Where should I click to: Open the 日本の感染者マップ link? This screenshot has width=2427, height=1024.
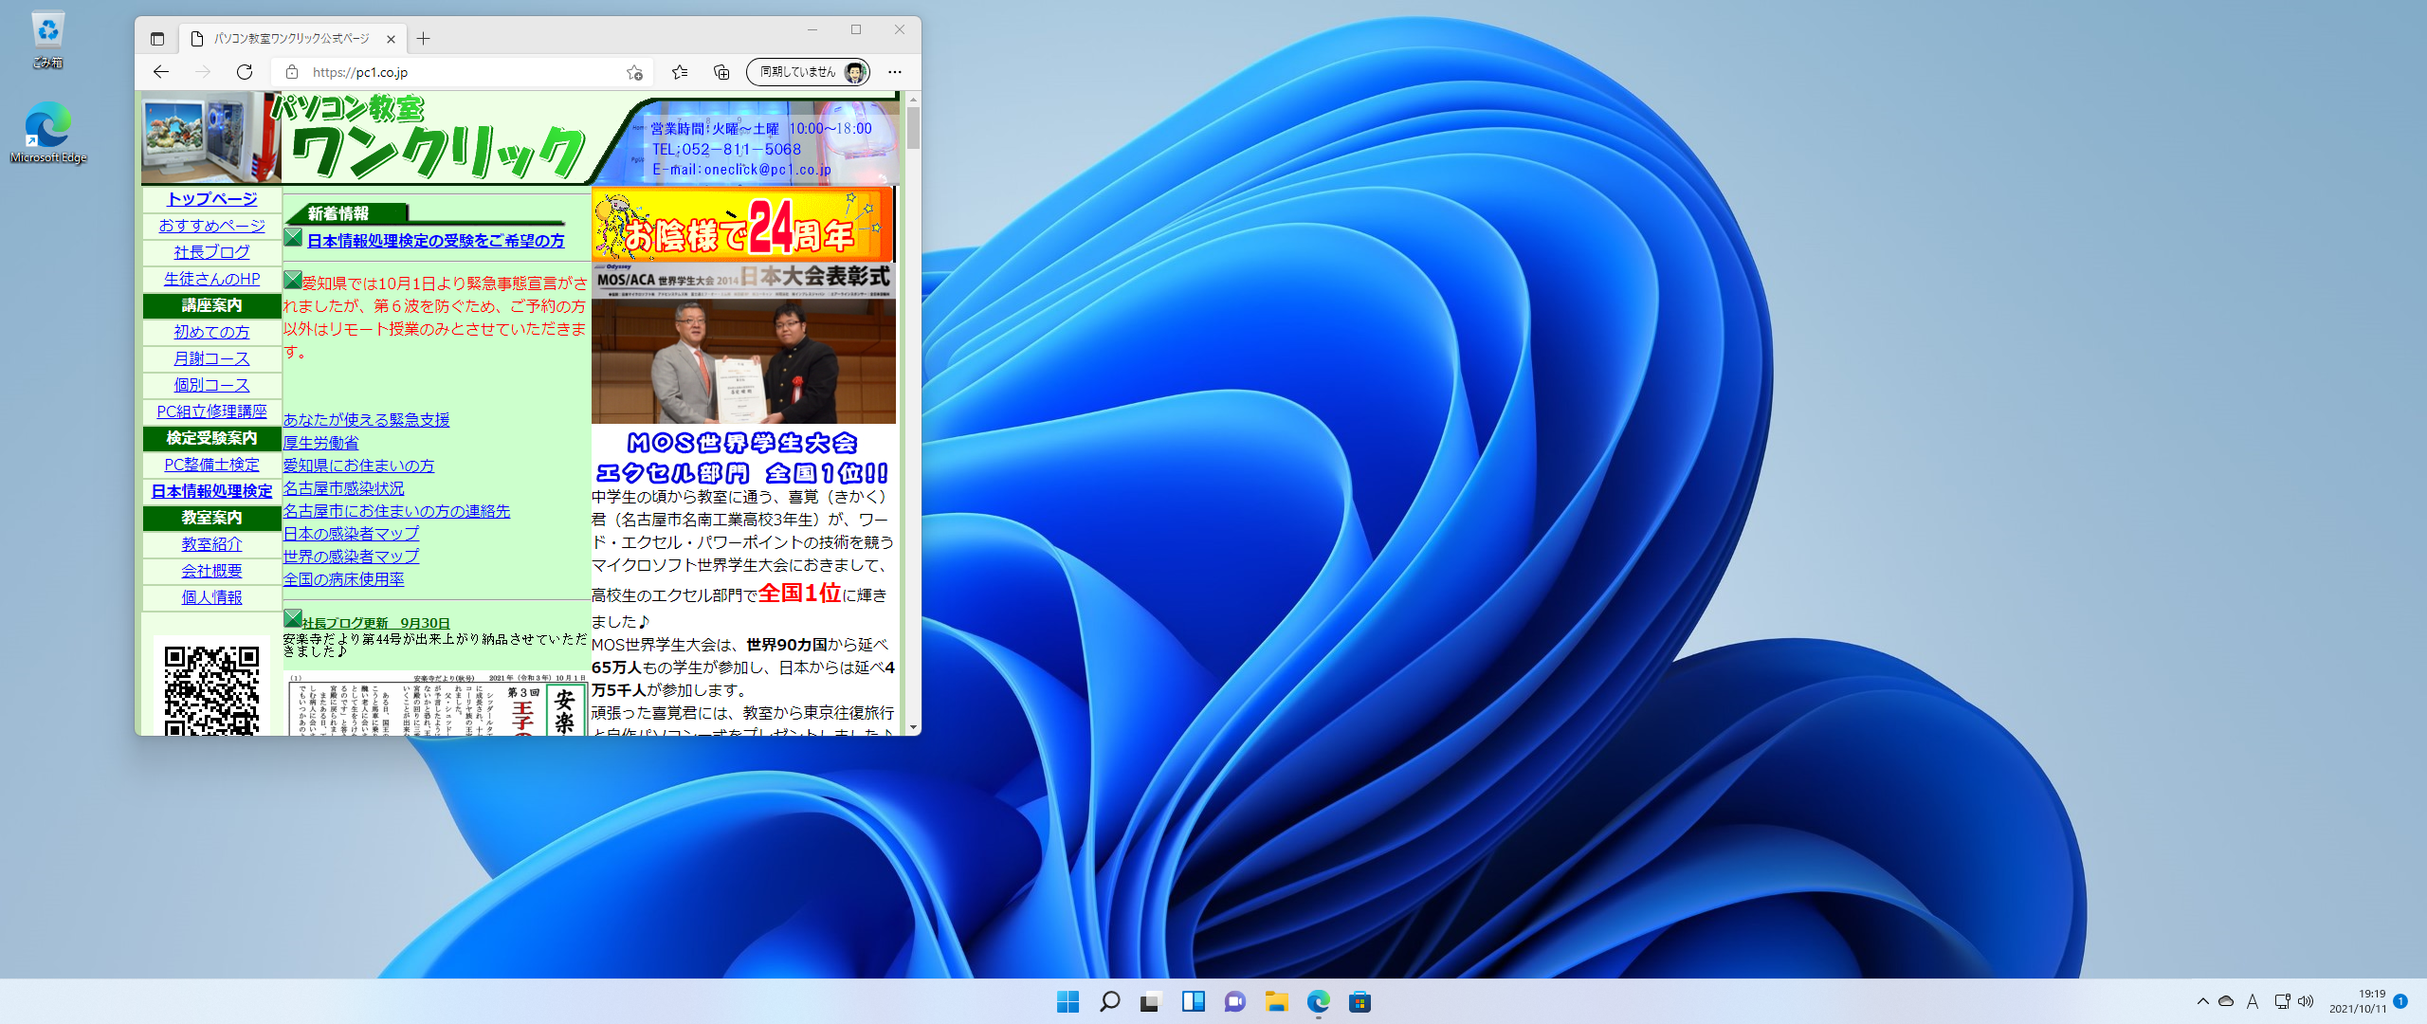[351, 534]
